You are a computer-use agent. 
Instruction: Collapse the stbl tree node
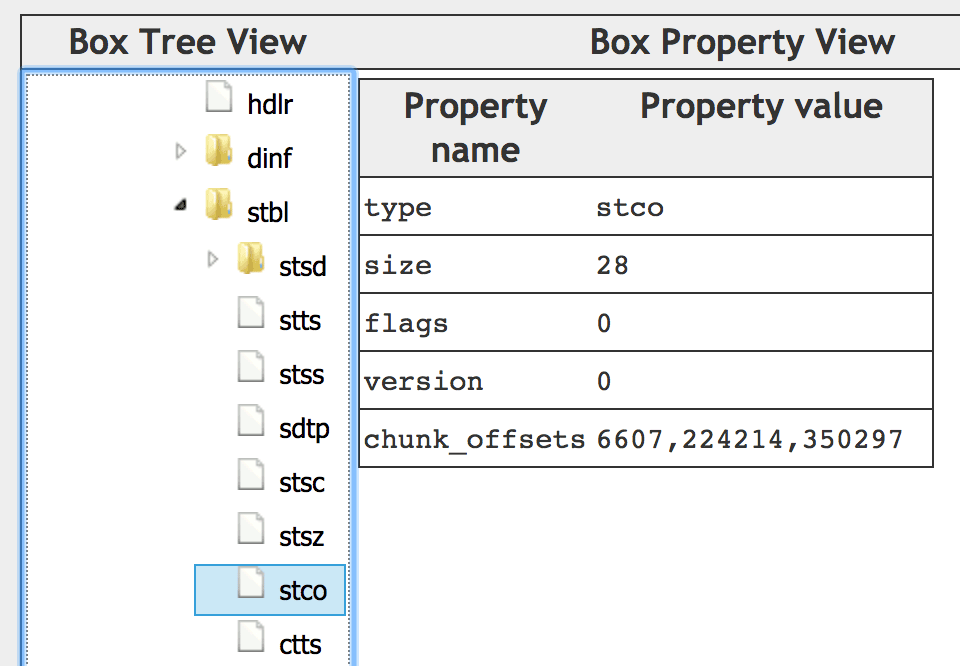181,204
